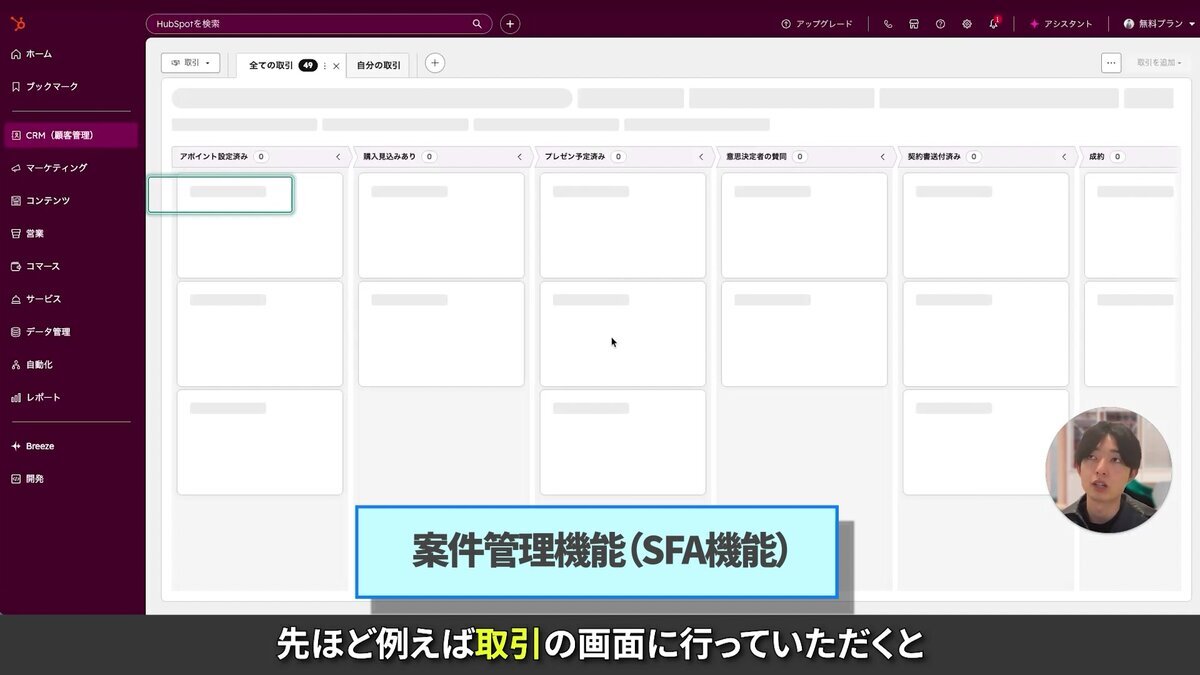Open the Marketplace icon in the top bar

click(913, 23)
